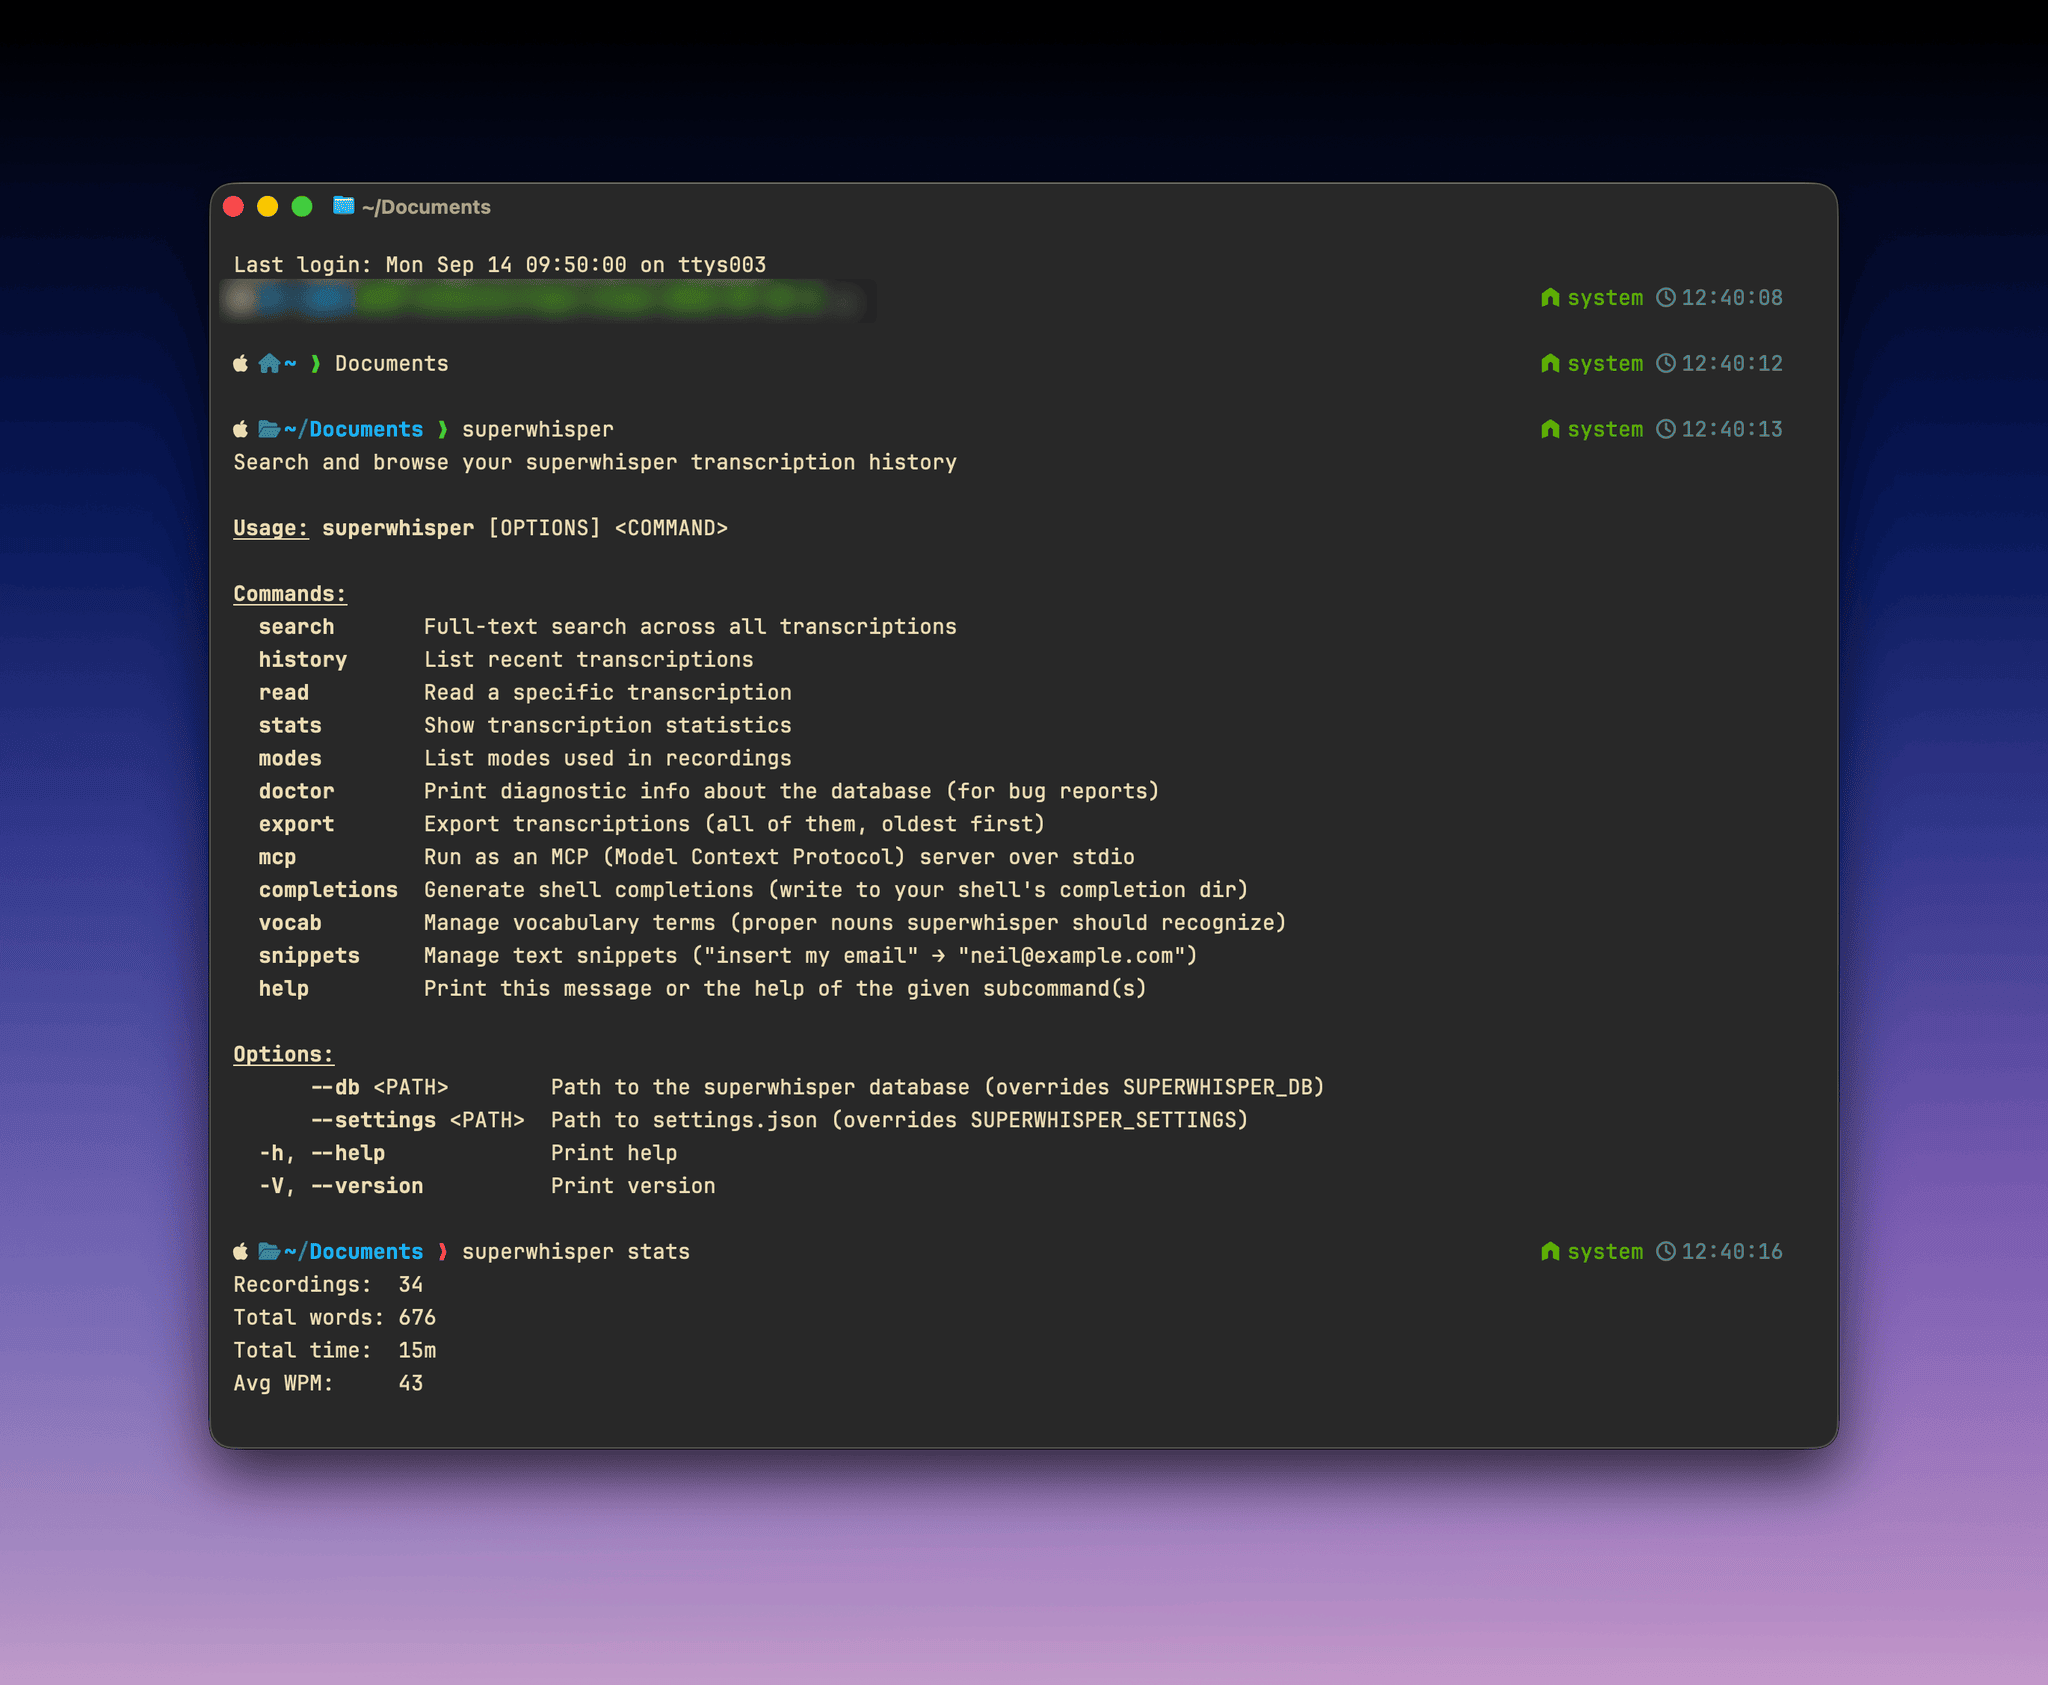The image size is (2048, 1685).
Task: Click the 'search' command name
Action: [x=296, y=627]
